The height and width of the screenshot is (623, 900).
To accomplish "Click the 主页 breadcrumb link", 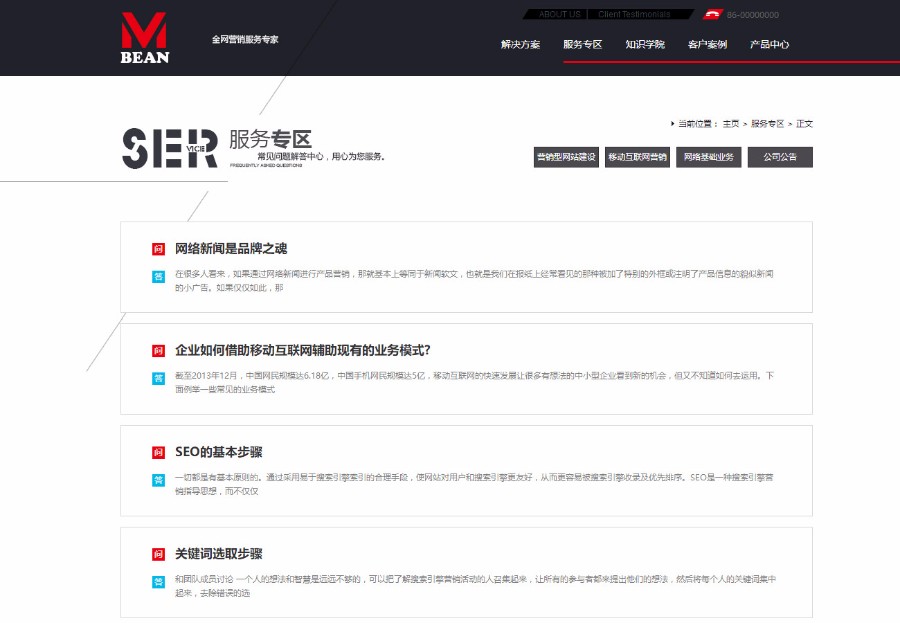I will pos(731,123).
